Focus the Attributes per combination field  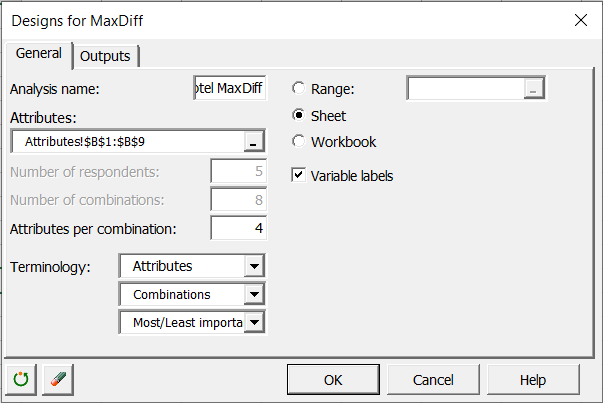tap(239, 229)
